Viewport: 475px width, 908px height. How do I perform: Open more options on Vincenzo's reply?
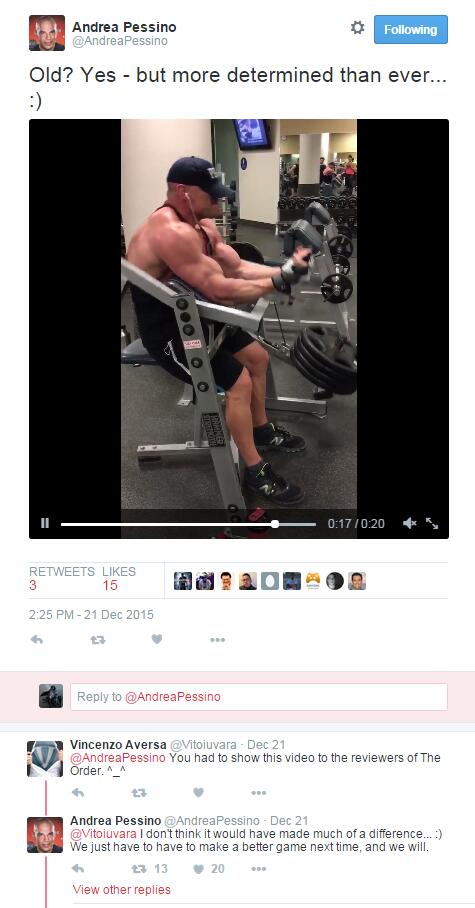tap(258, 793)
